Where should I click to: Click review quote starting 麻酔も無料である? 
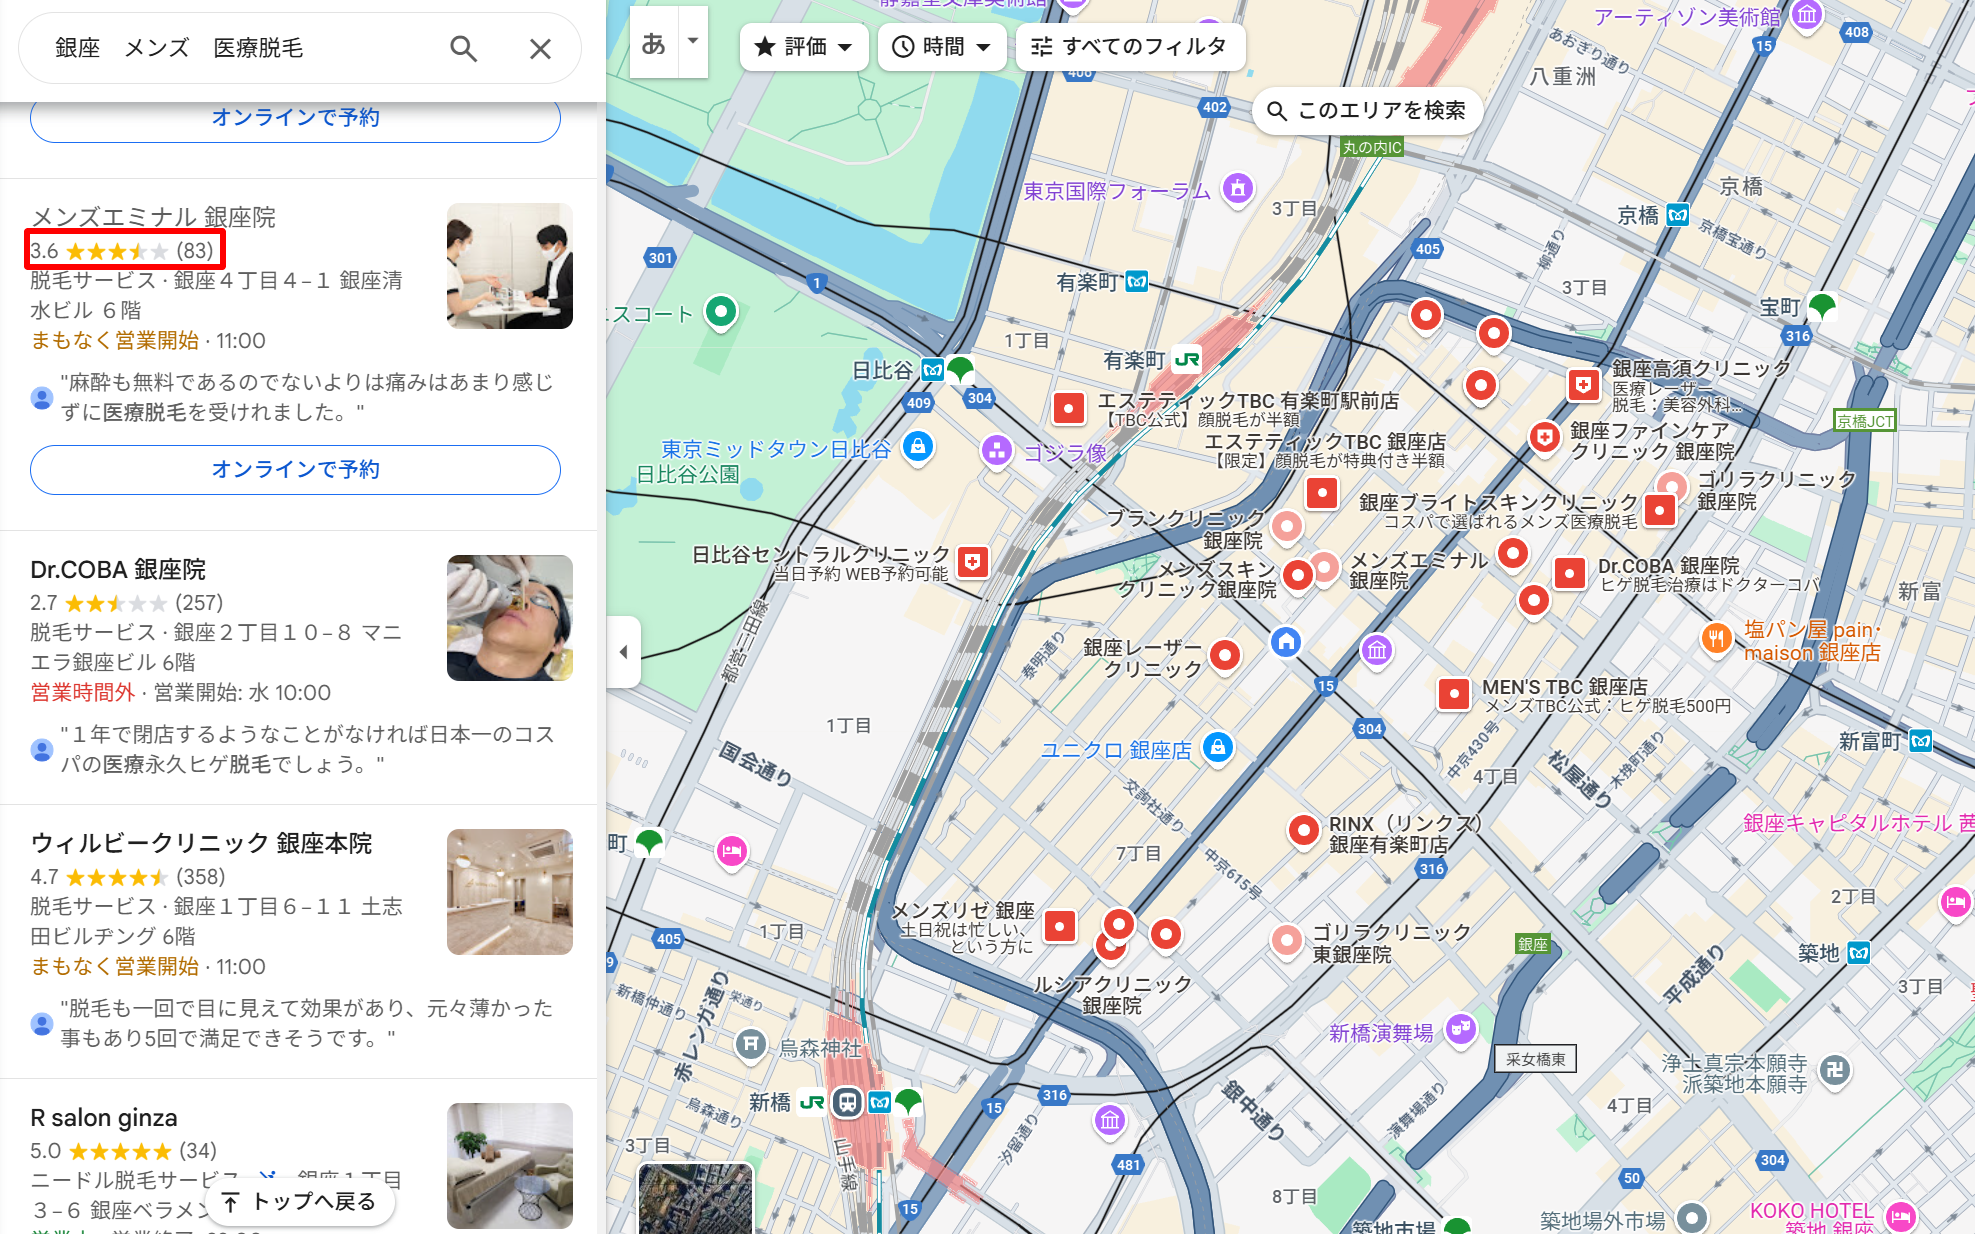tap(306, 397)
